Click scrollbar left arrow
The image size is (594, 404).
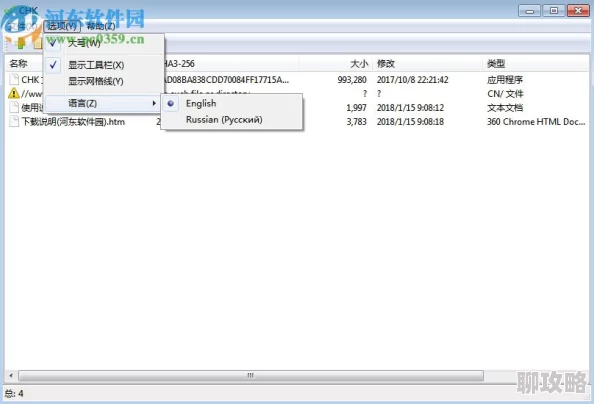11,376
